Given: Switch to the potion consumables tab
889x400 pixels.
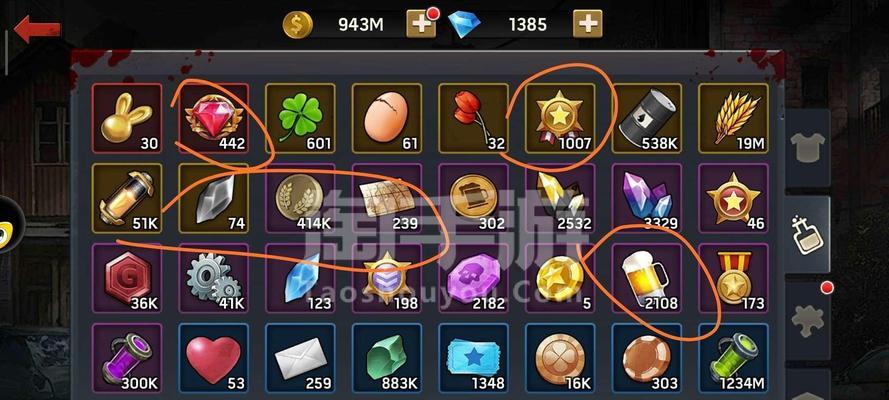Looking at the screenshot, I should [x=807, y=235].
